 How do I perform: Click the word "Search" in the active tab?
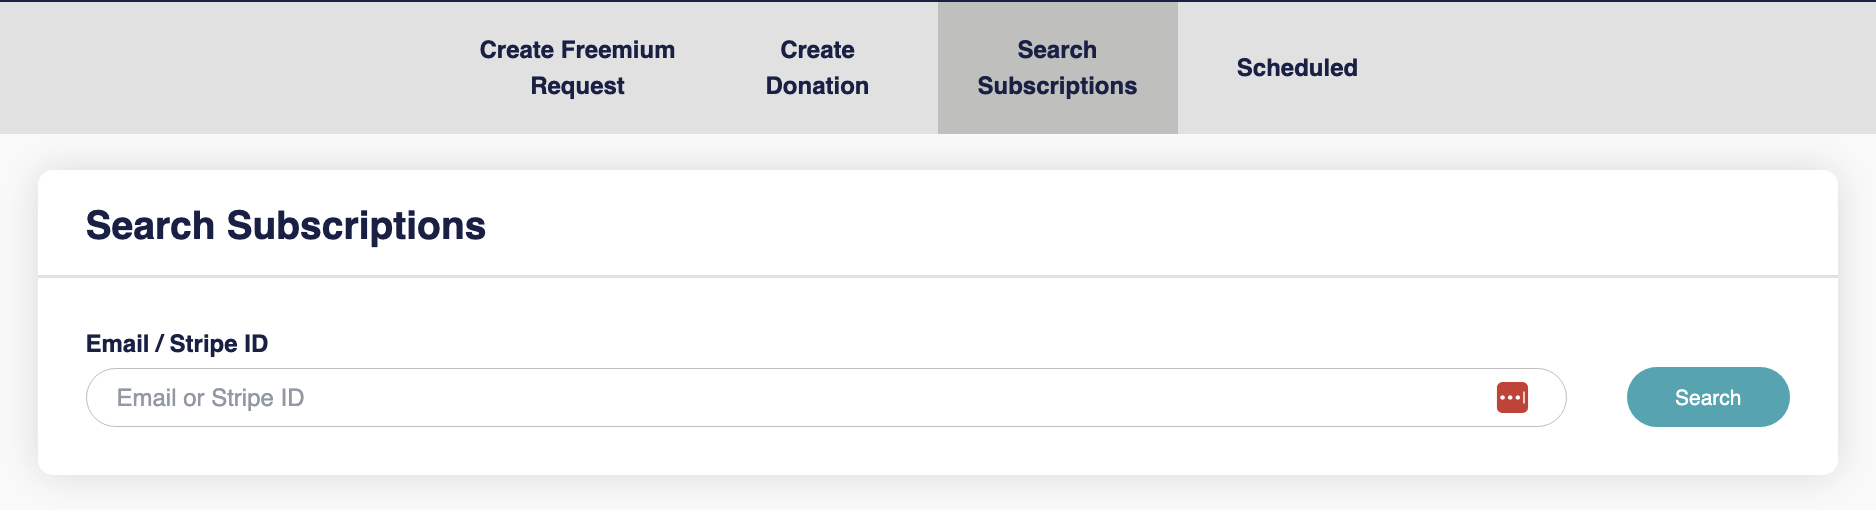(1057, 50)
